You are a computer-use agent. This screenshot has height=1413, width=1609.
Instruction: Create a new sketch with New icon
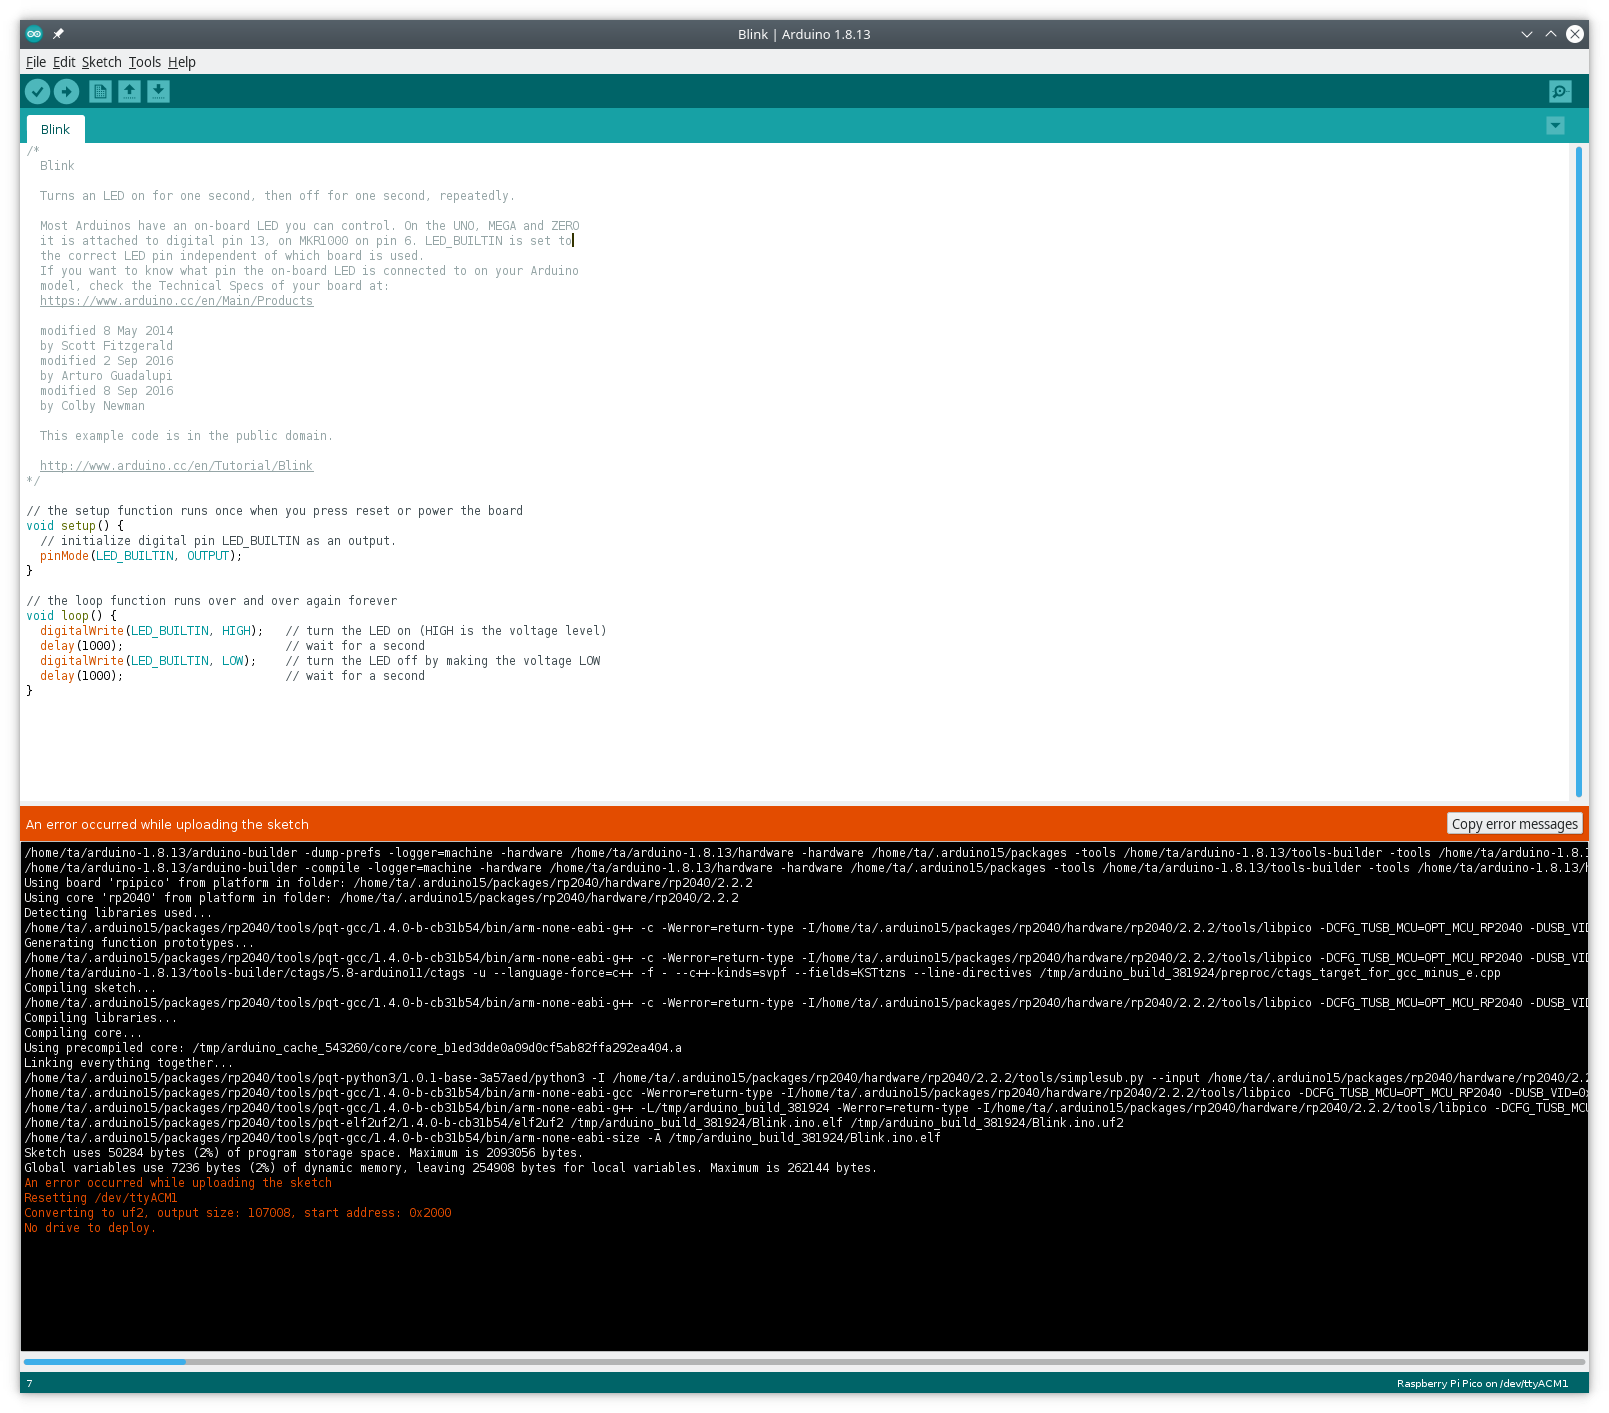(x=100, y=92)
